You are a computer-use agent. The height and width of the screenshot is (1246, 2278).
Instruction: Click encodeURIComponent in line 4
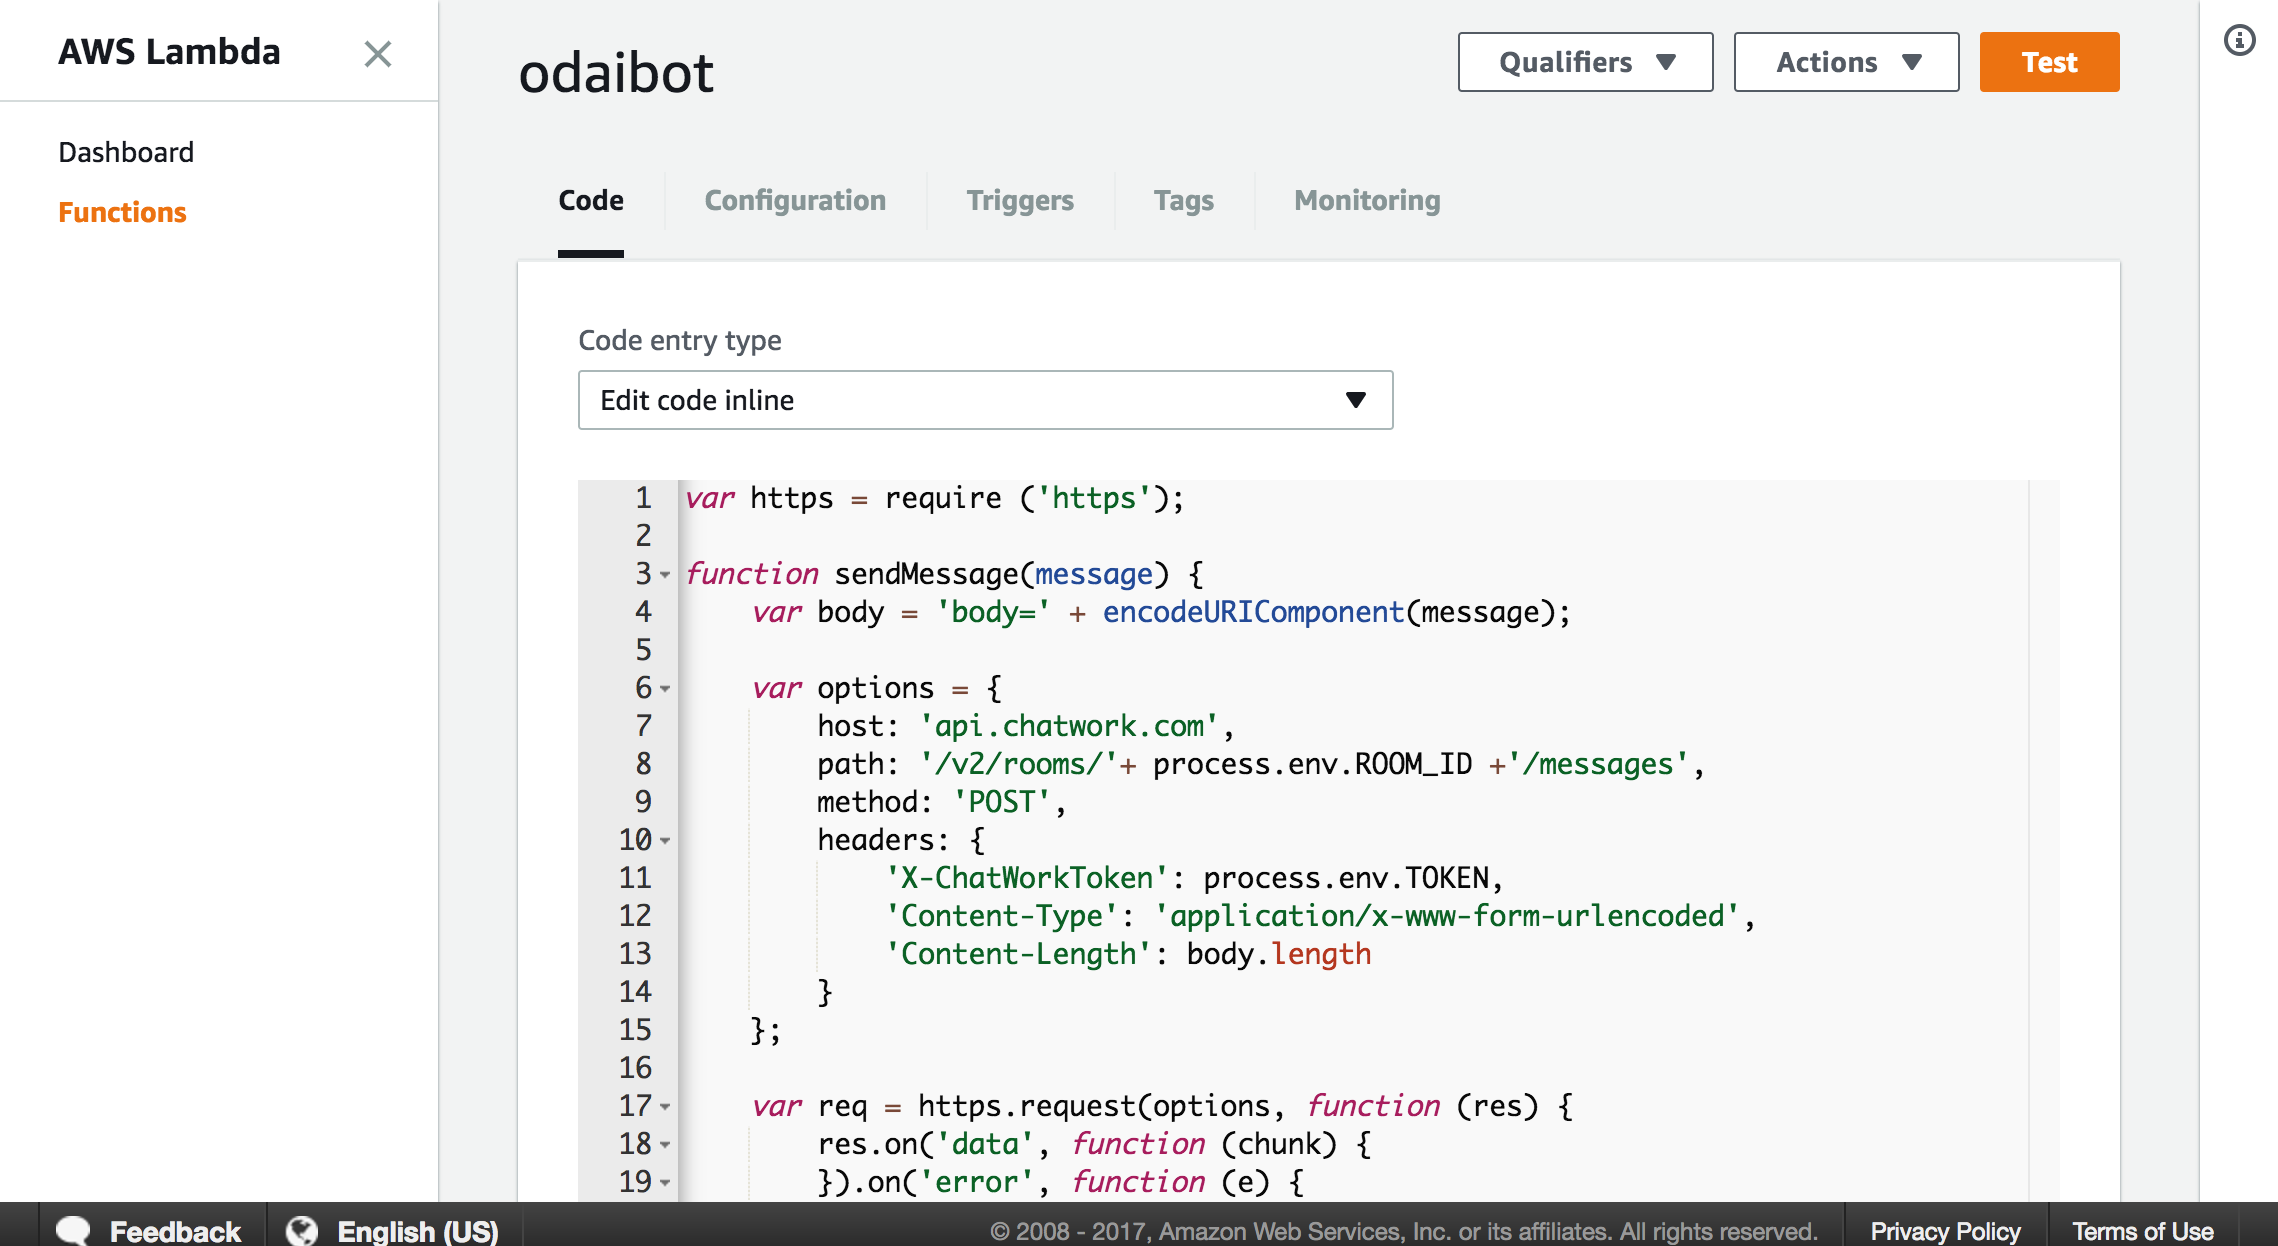tap(1253, 612)
